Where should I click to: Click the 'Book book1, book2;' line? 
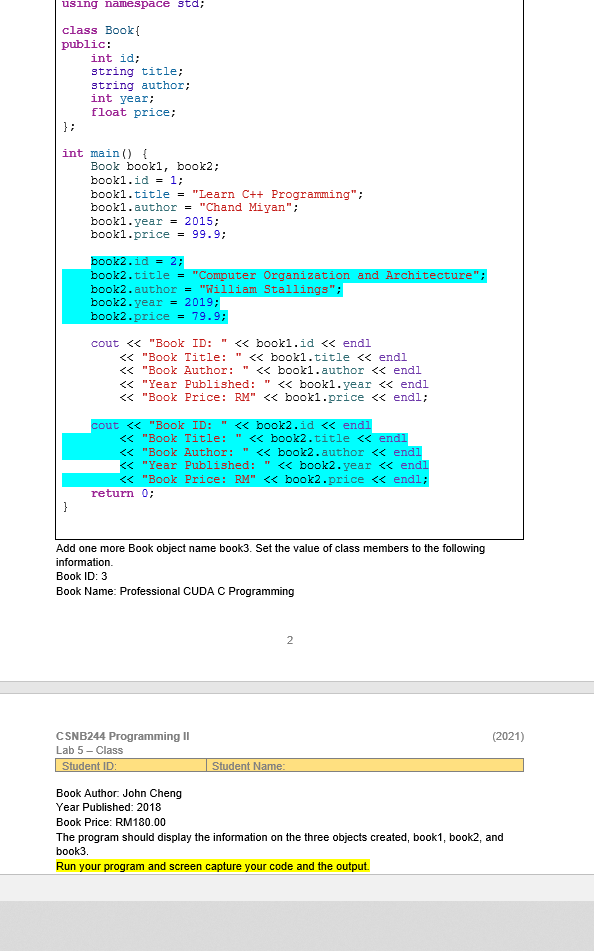[x=155, y=166]
